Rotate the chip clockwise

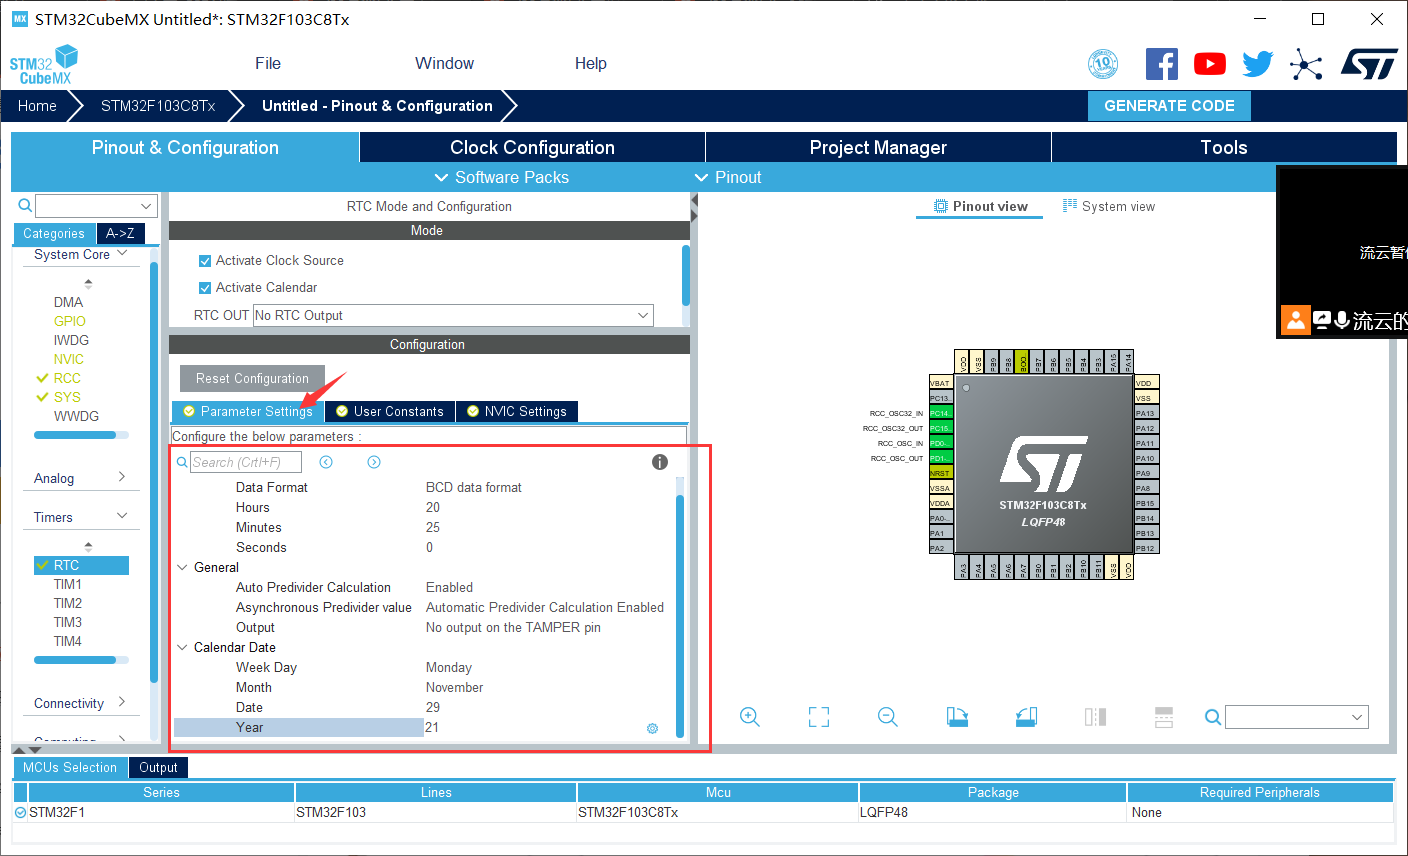[957, 717]
